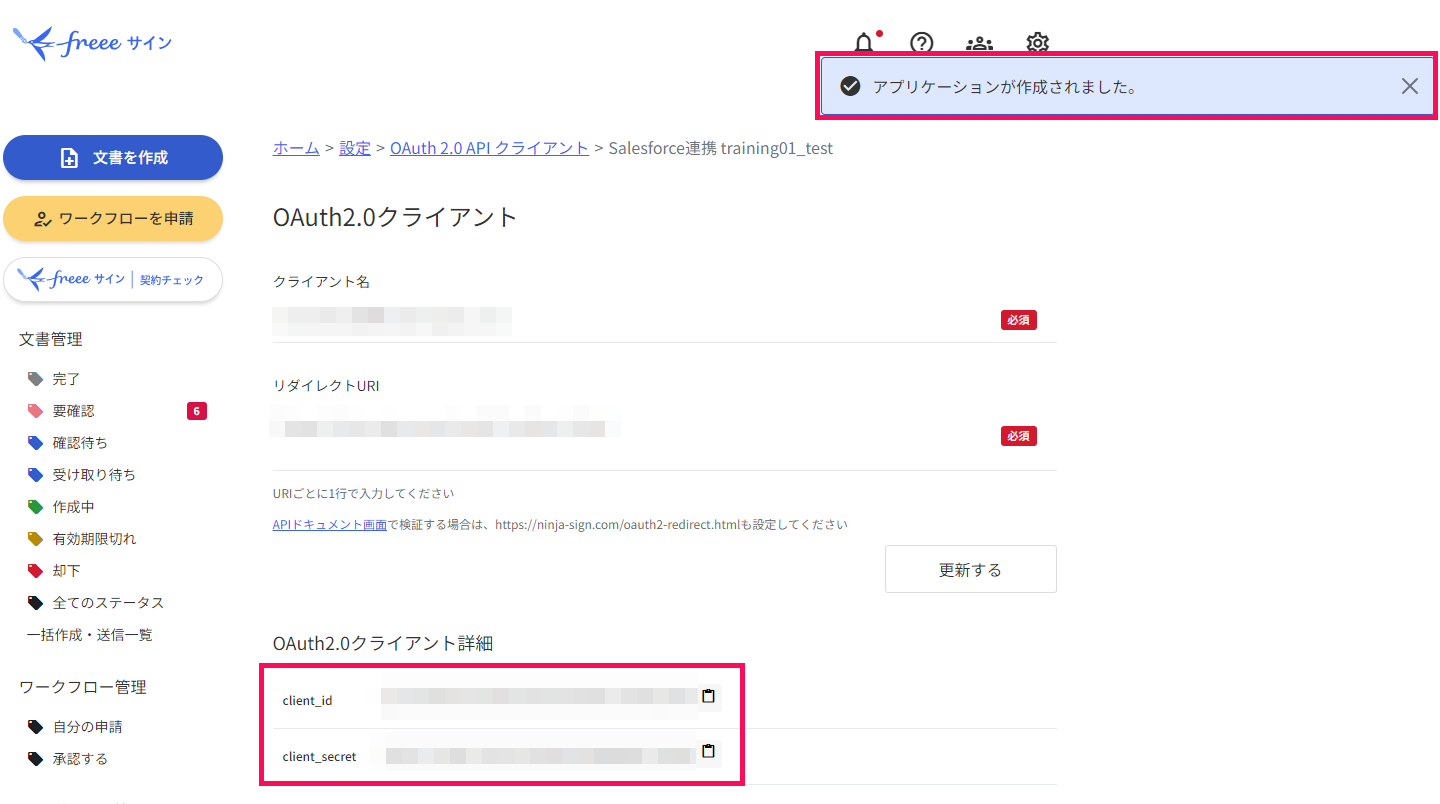Open the notifications bell icon
The width and height of the screenshot is (1440, 804).
[865, 43]
